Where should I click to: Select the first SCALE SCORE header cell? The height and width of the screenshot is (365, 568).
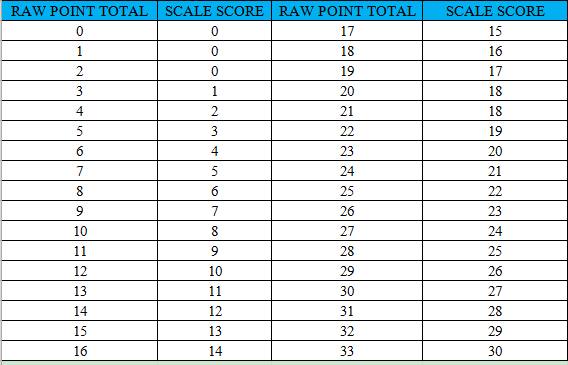tap(214, 11)
